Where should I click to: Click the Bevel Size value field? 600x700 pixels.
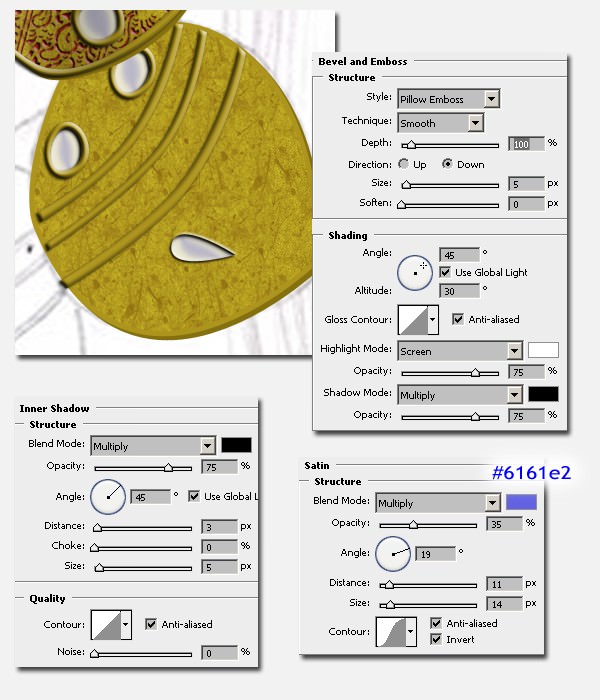[526, 183]
